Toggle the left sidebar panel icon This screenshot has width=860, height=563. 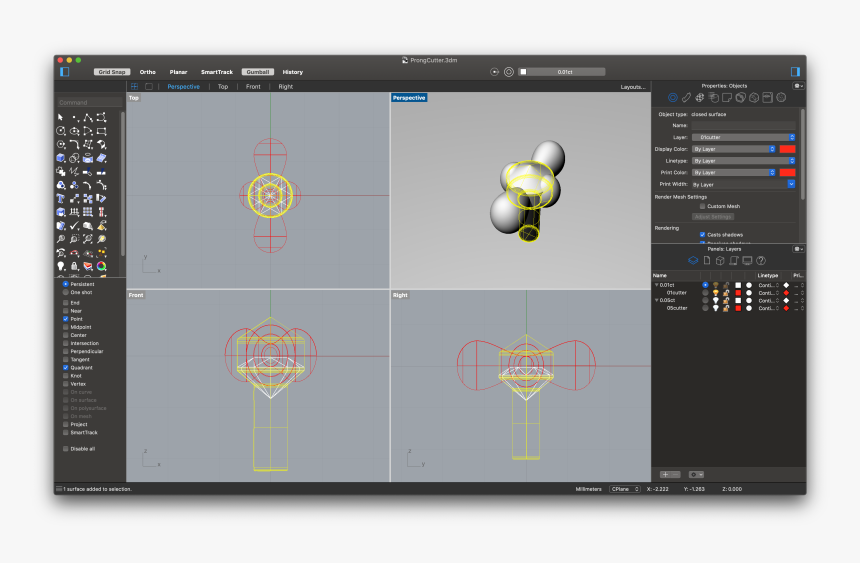coord(64,72)
